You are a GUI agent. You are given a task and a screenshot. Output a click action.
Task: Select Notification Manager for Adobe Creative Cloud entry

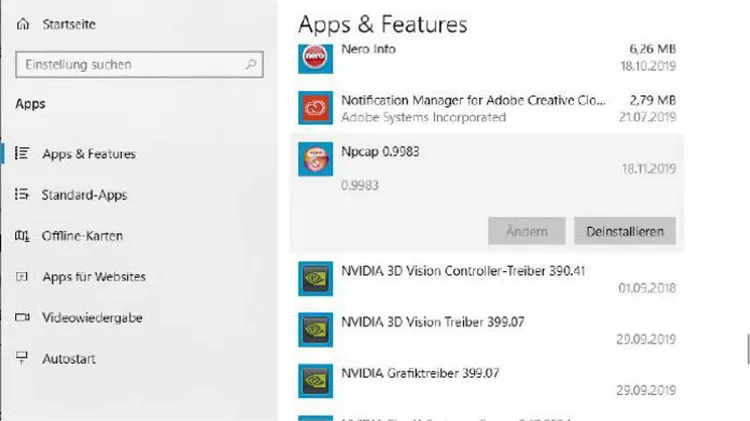pyautogui.click(x=473, y=100)
